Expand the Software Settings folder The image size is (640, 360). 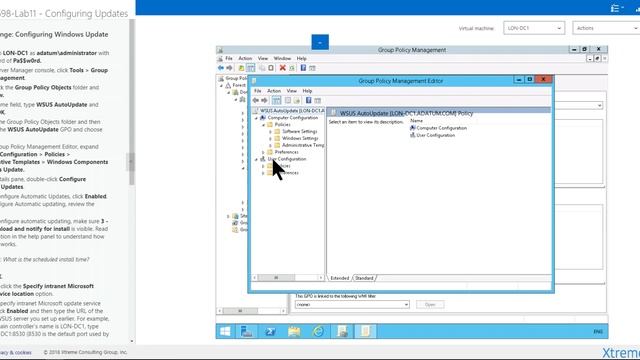[270, 131]
